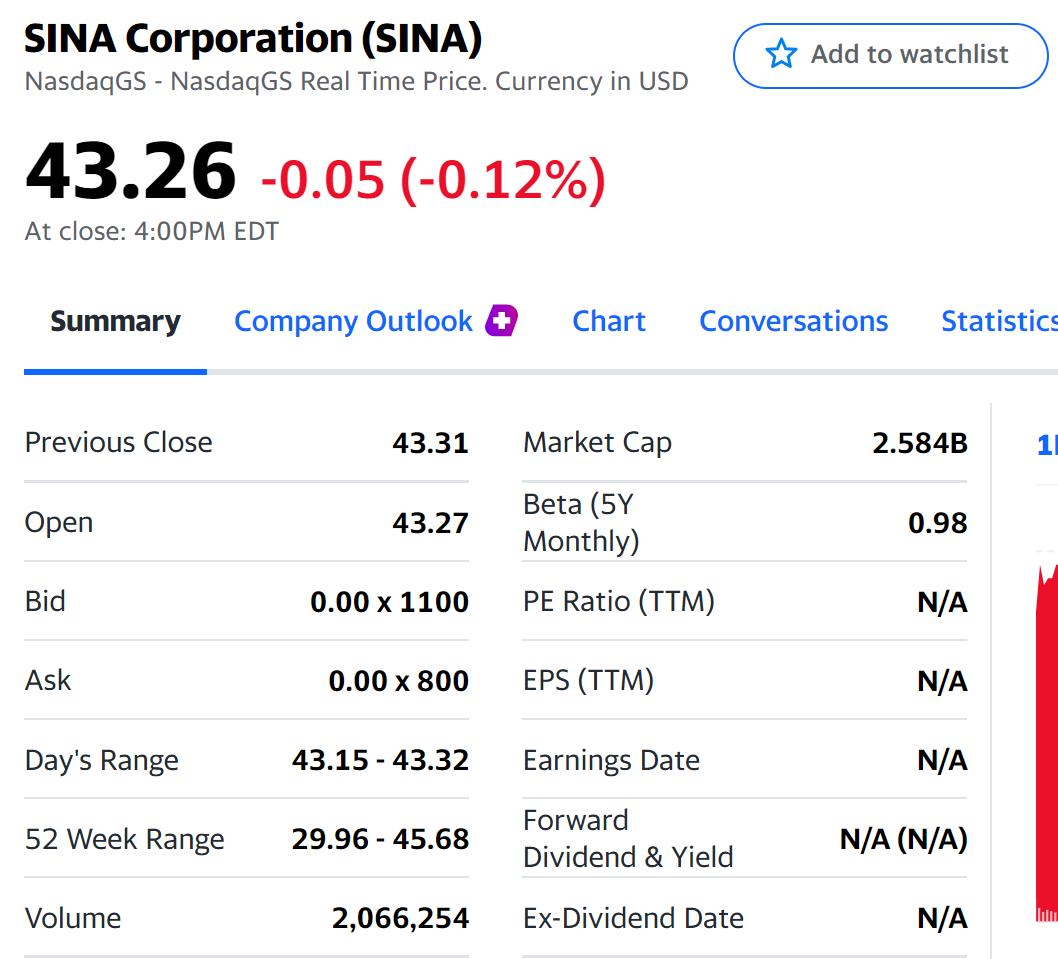The width and height of the screenshot is (1058, 959).
Task: Click the Previous Close label
Action: coord(119,443)
